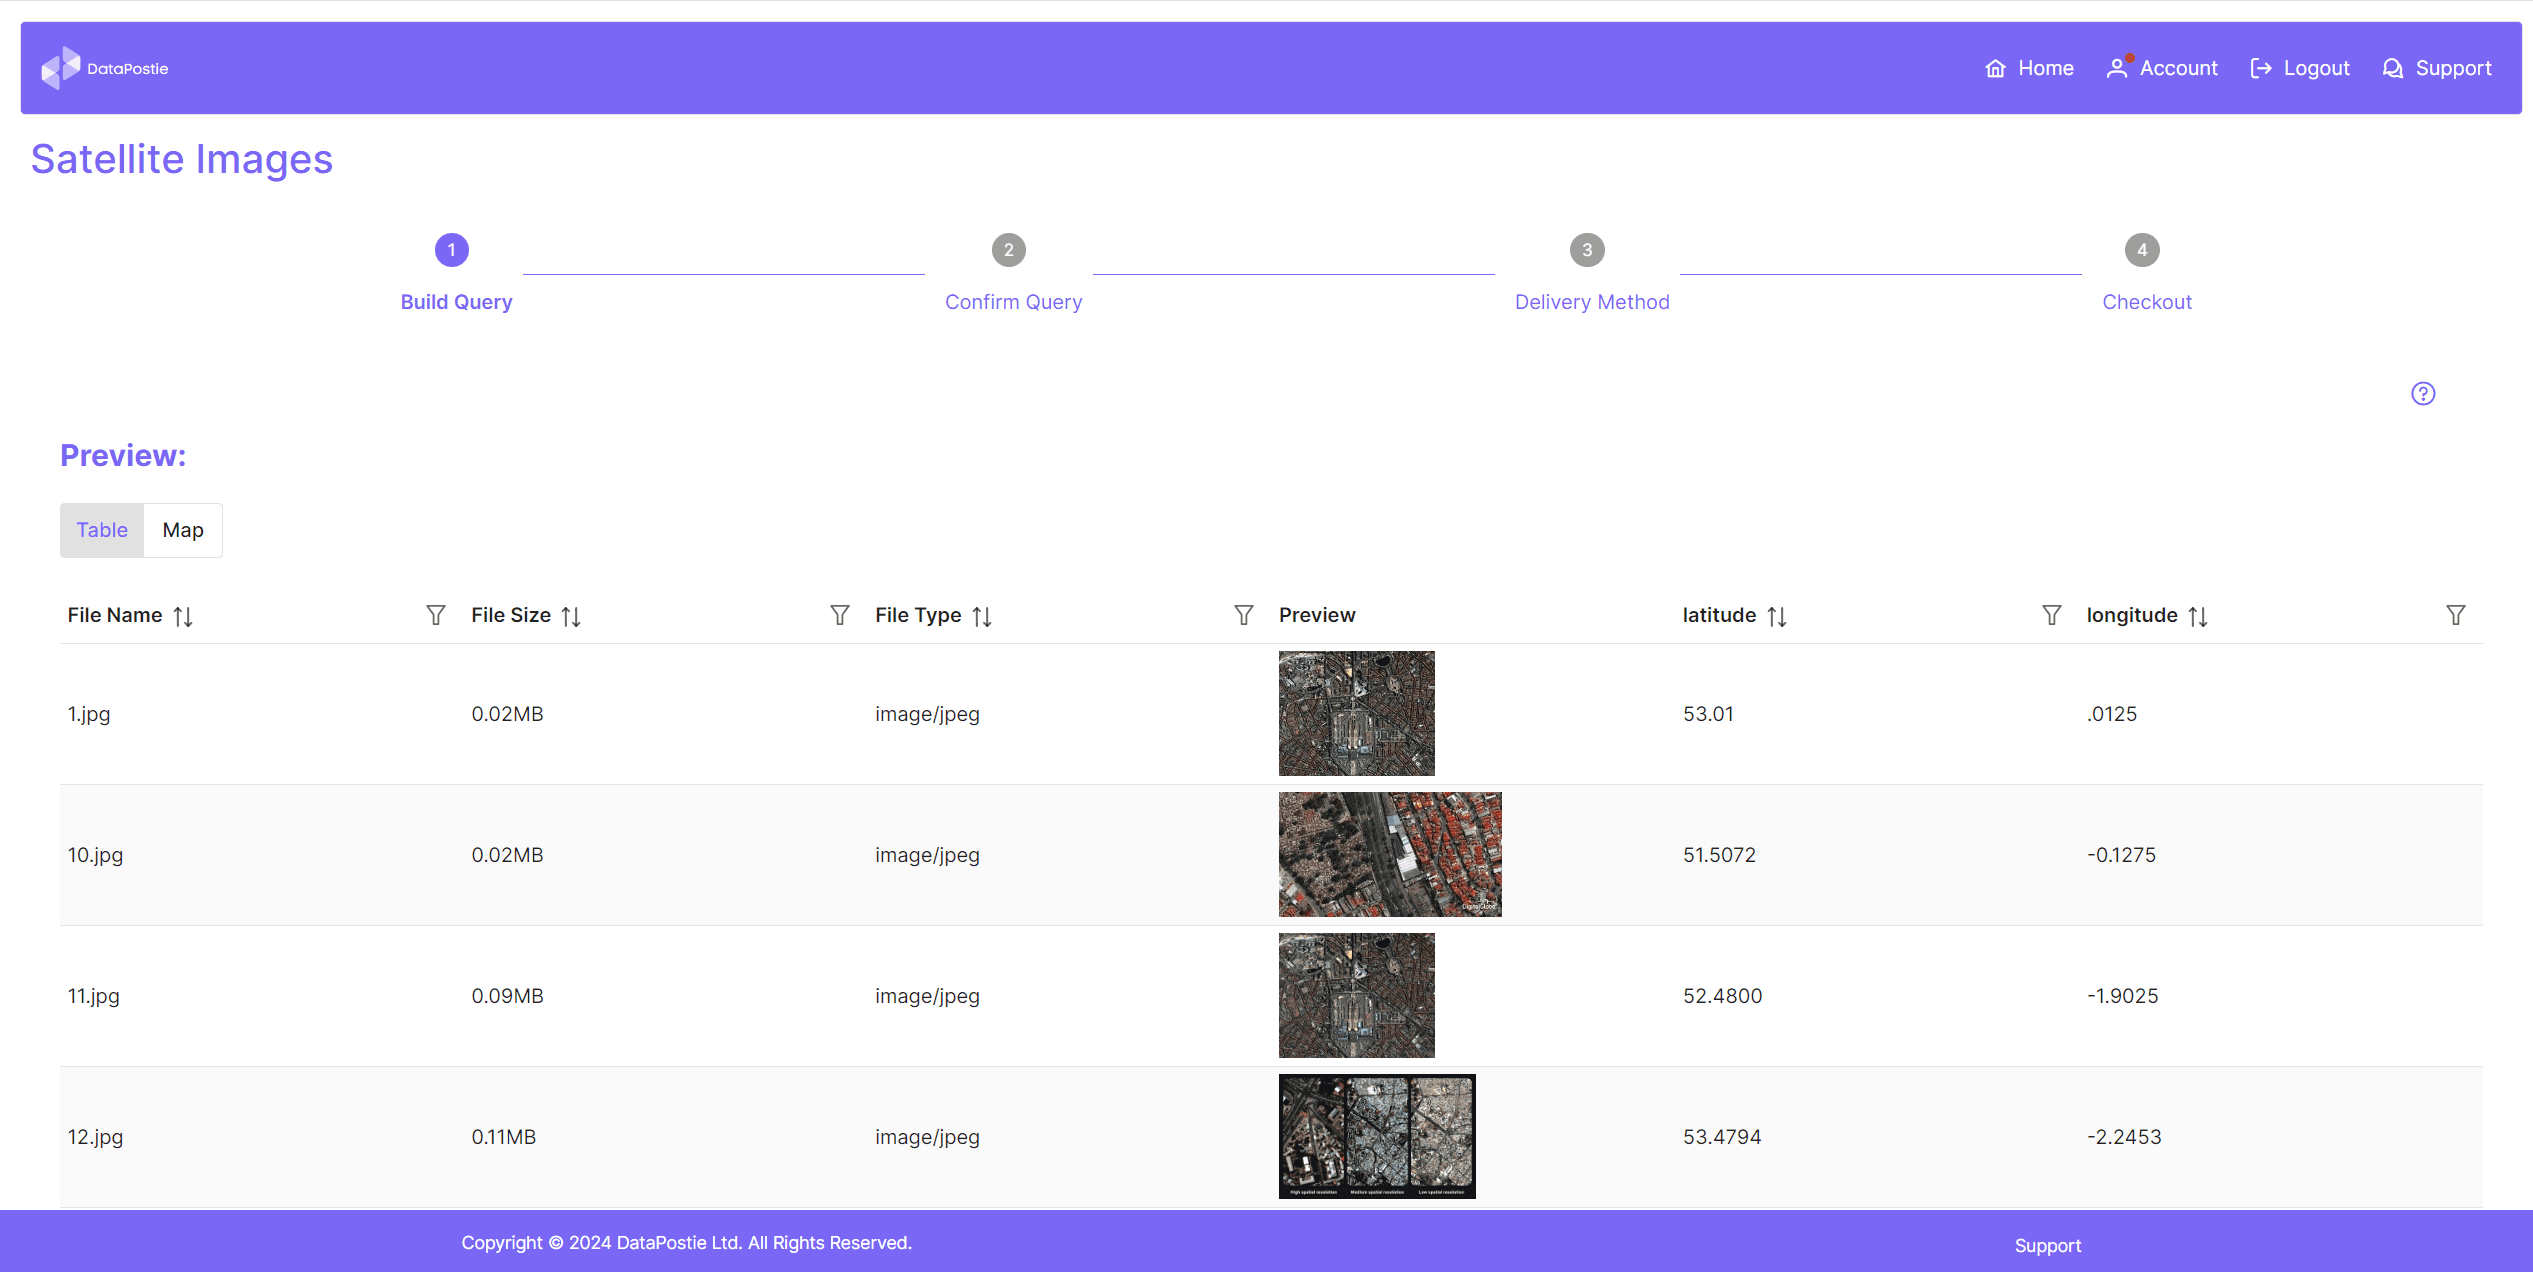The image size is (2533, 1272).
Task: Open the longitude column filter icon
Action: tap(2457, 614)
